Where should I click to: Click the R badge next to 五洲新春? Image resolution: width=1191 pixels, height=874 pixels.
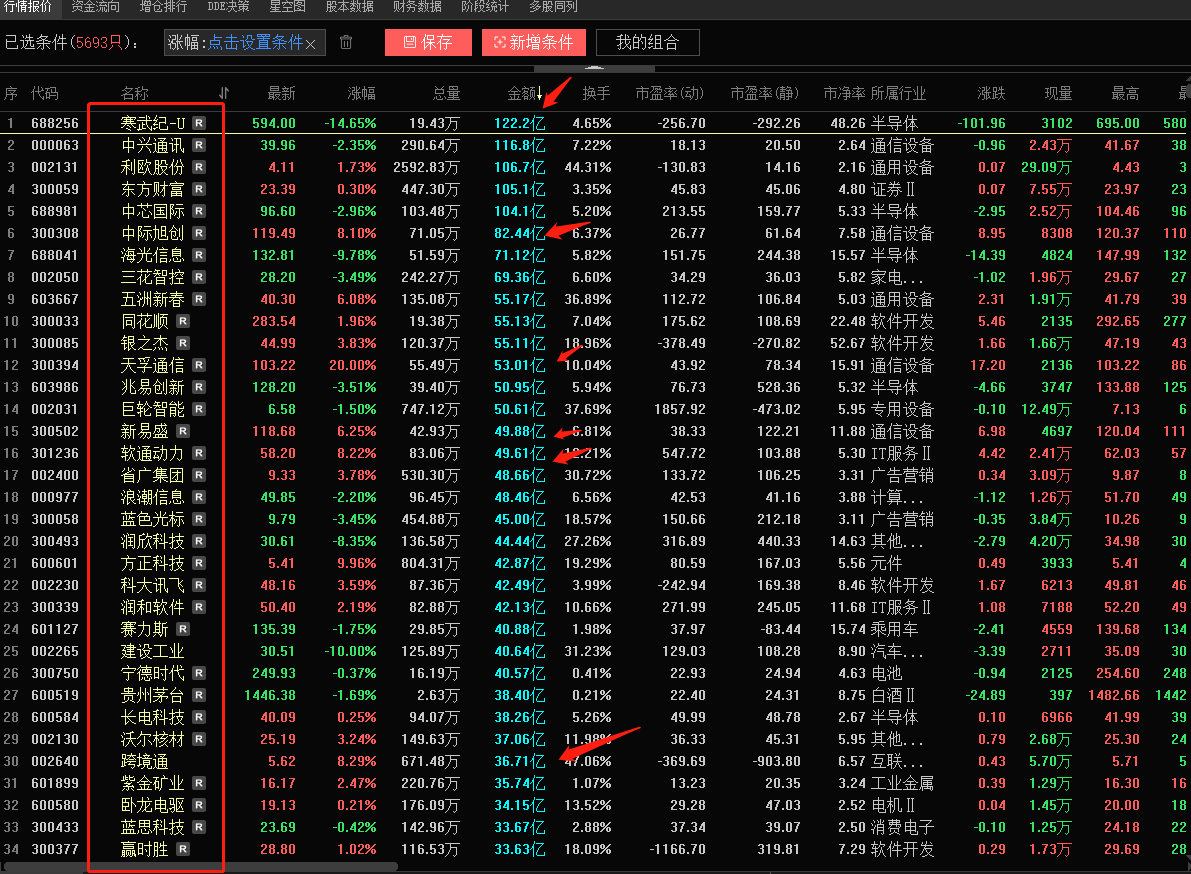198,299
